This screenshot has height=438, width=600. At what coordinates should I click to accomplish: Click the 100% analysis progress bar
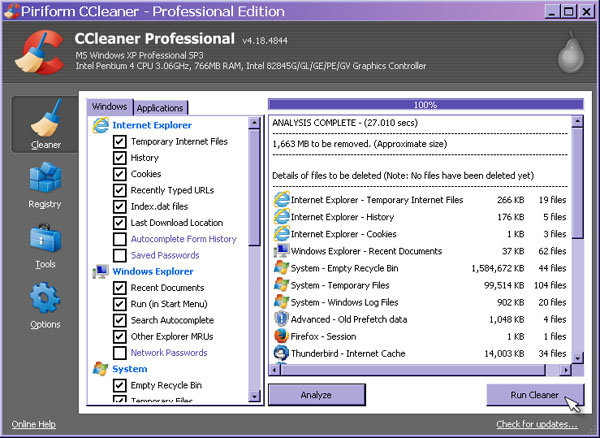click(426, 104)
